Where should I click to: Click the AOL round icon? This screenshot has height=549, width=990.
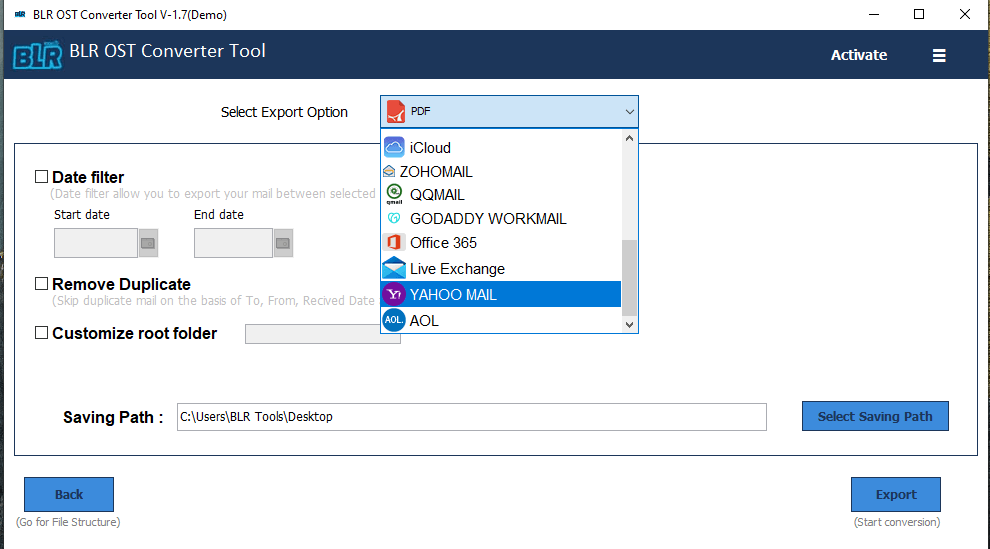click(x=394, y=320)
